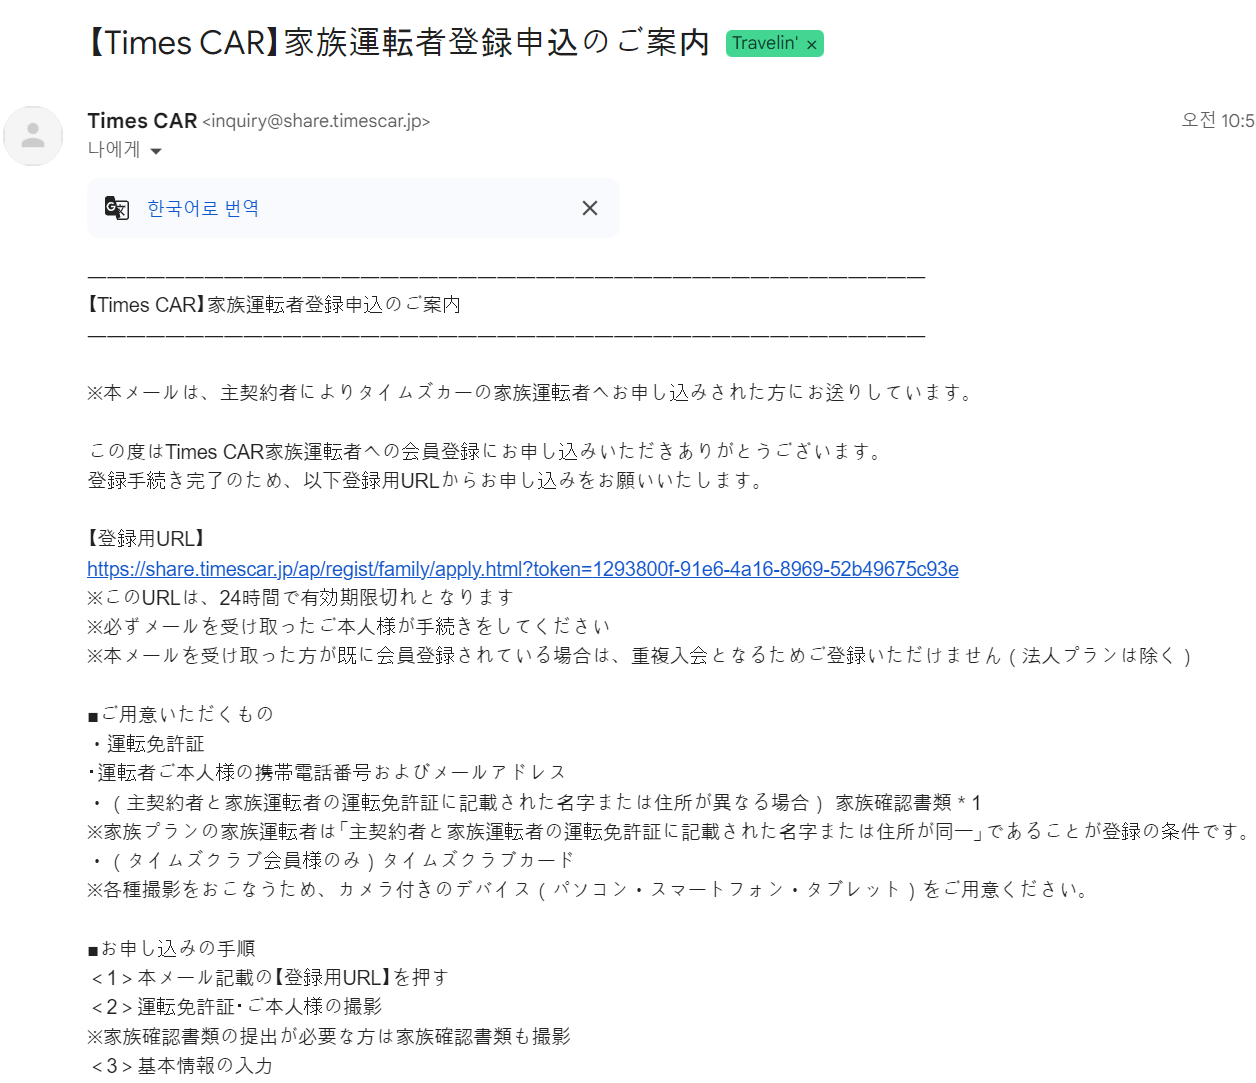
Task: Dismiss the translation banner with X
Action: (x=590, y=208)
